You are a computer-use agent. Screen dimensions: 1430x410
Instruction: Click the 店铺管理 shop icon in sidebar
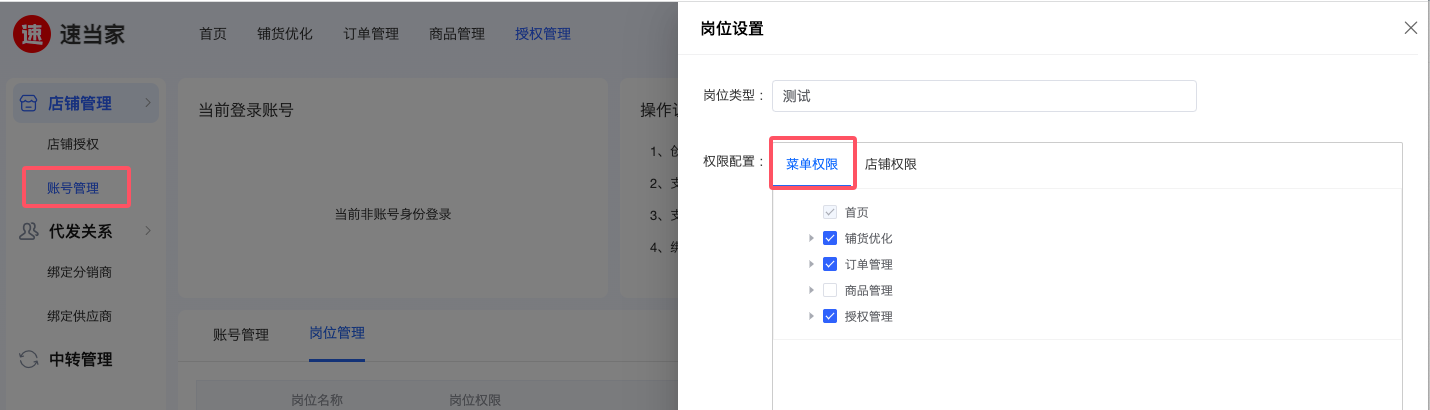point(29,103)
